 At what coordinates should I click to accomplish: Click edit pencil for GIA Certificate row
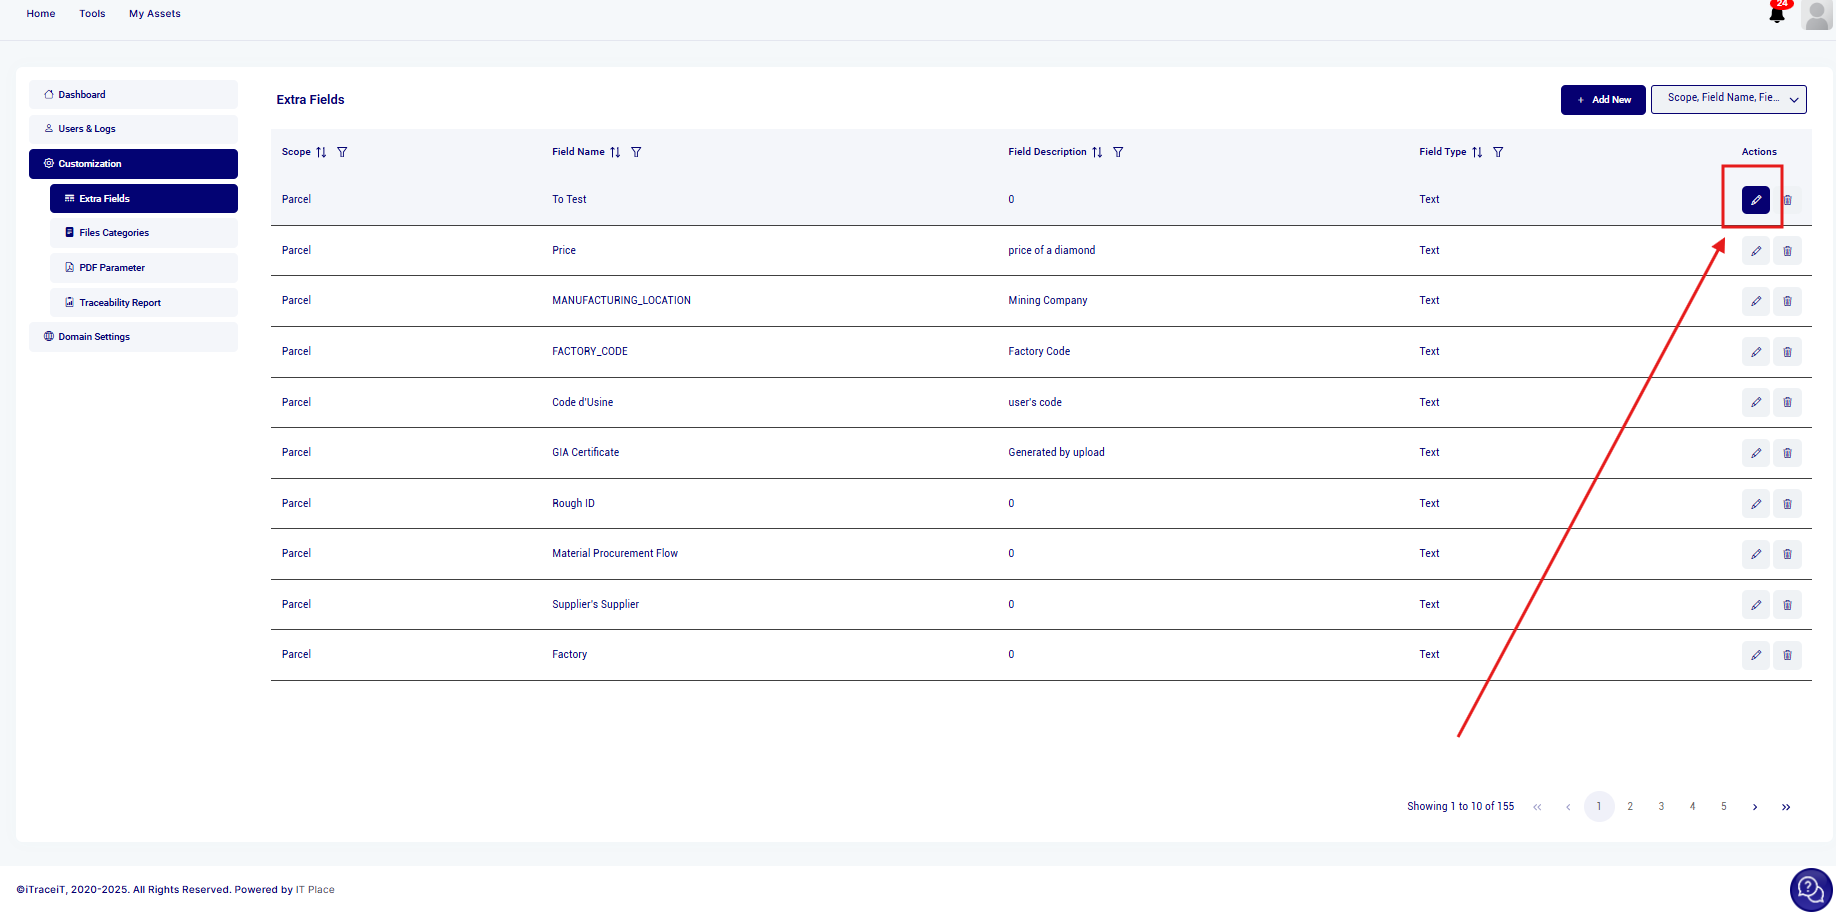click(x=1755, y=453)
